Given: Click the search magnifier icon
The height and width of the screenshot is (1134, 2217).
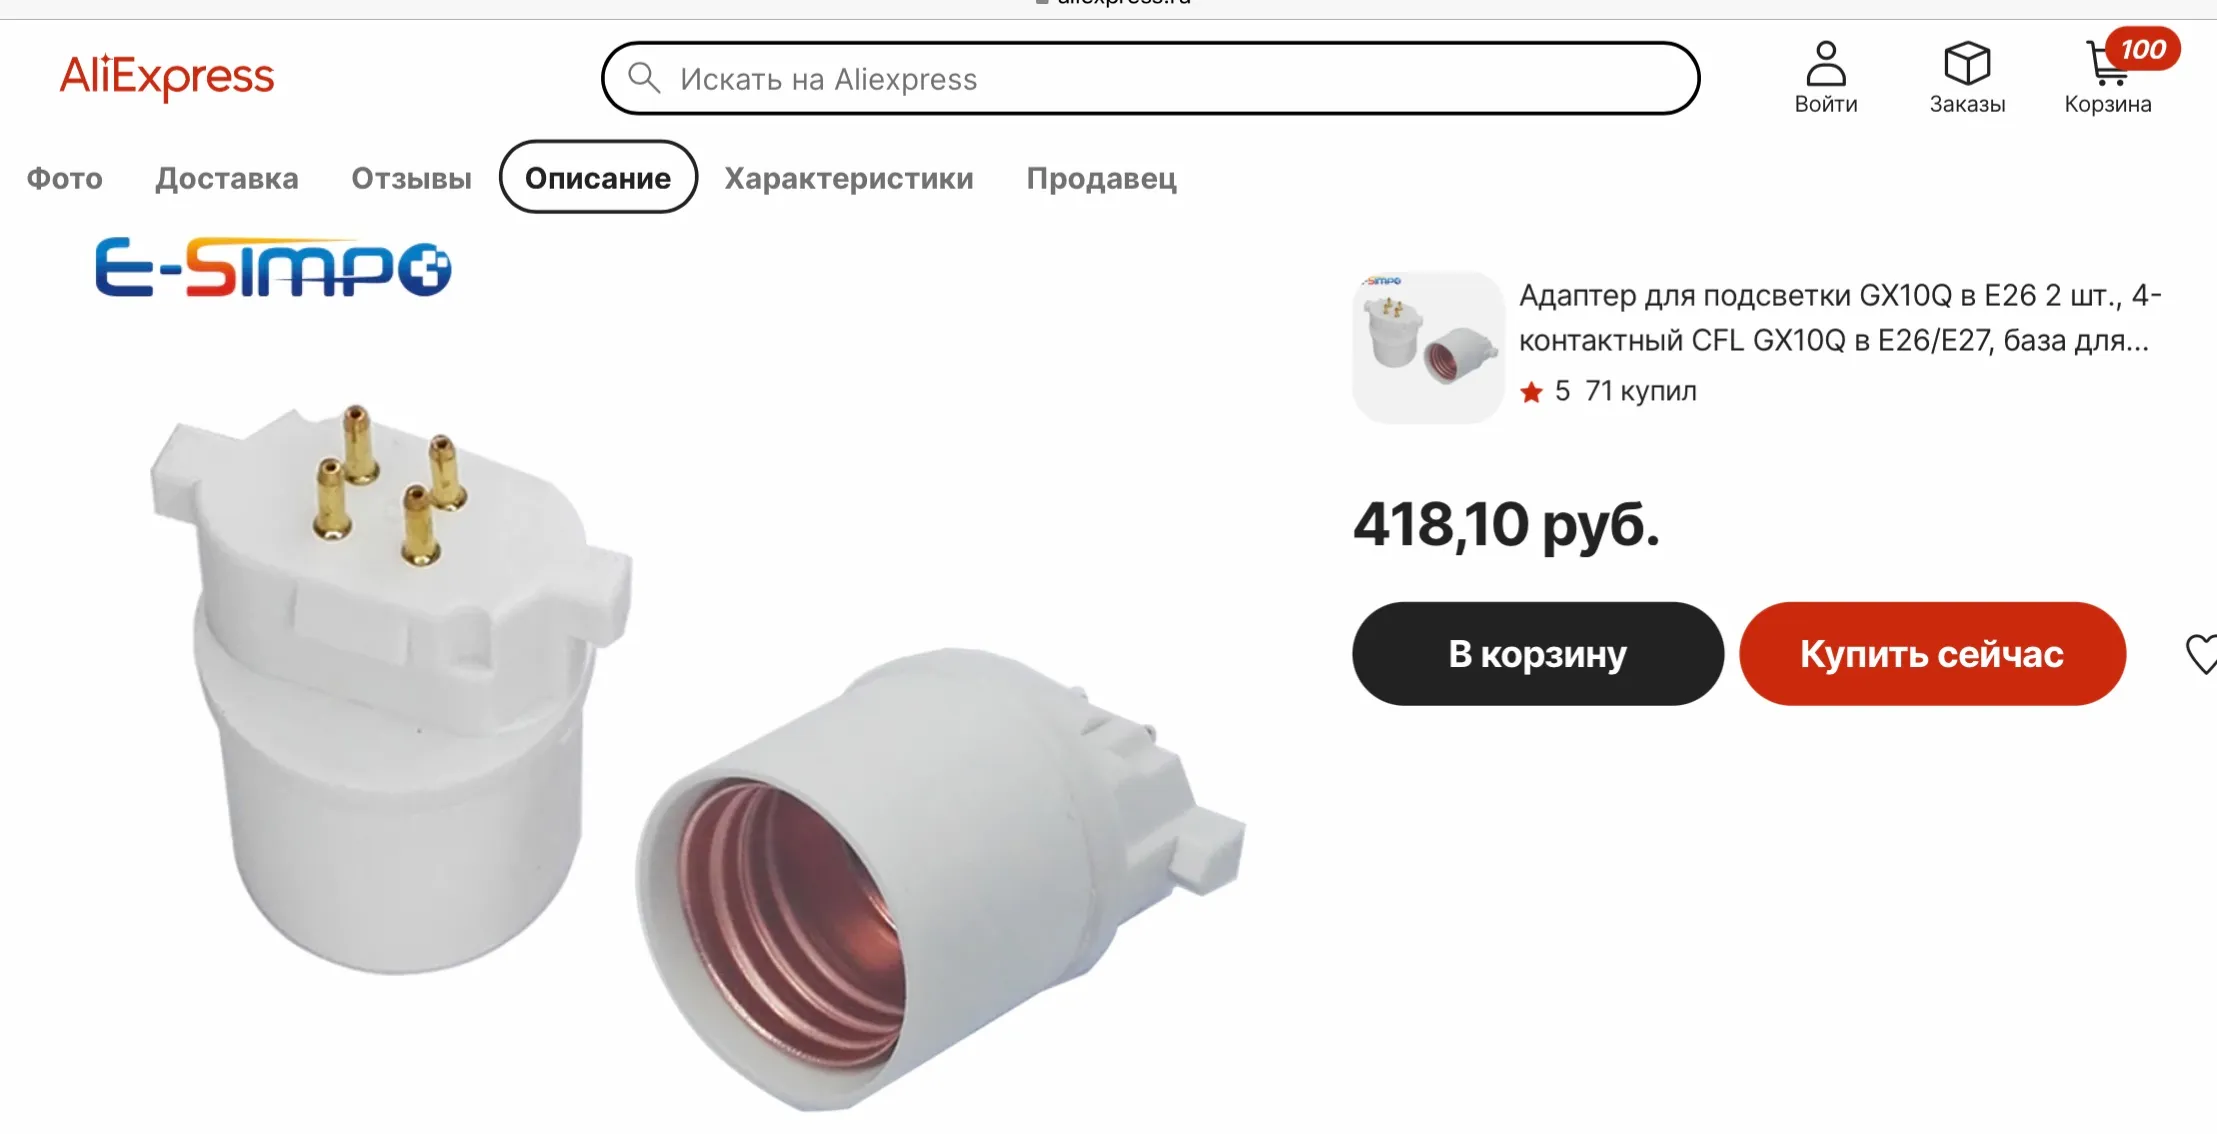Looking at the screenshot, I should tap(644, 77).
